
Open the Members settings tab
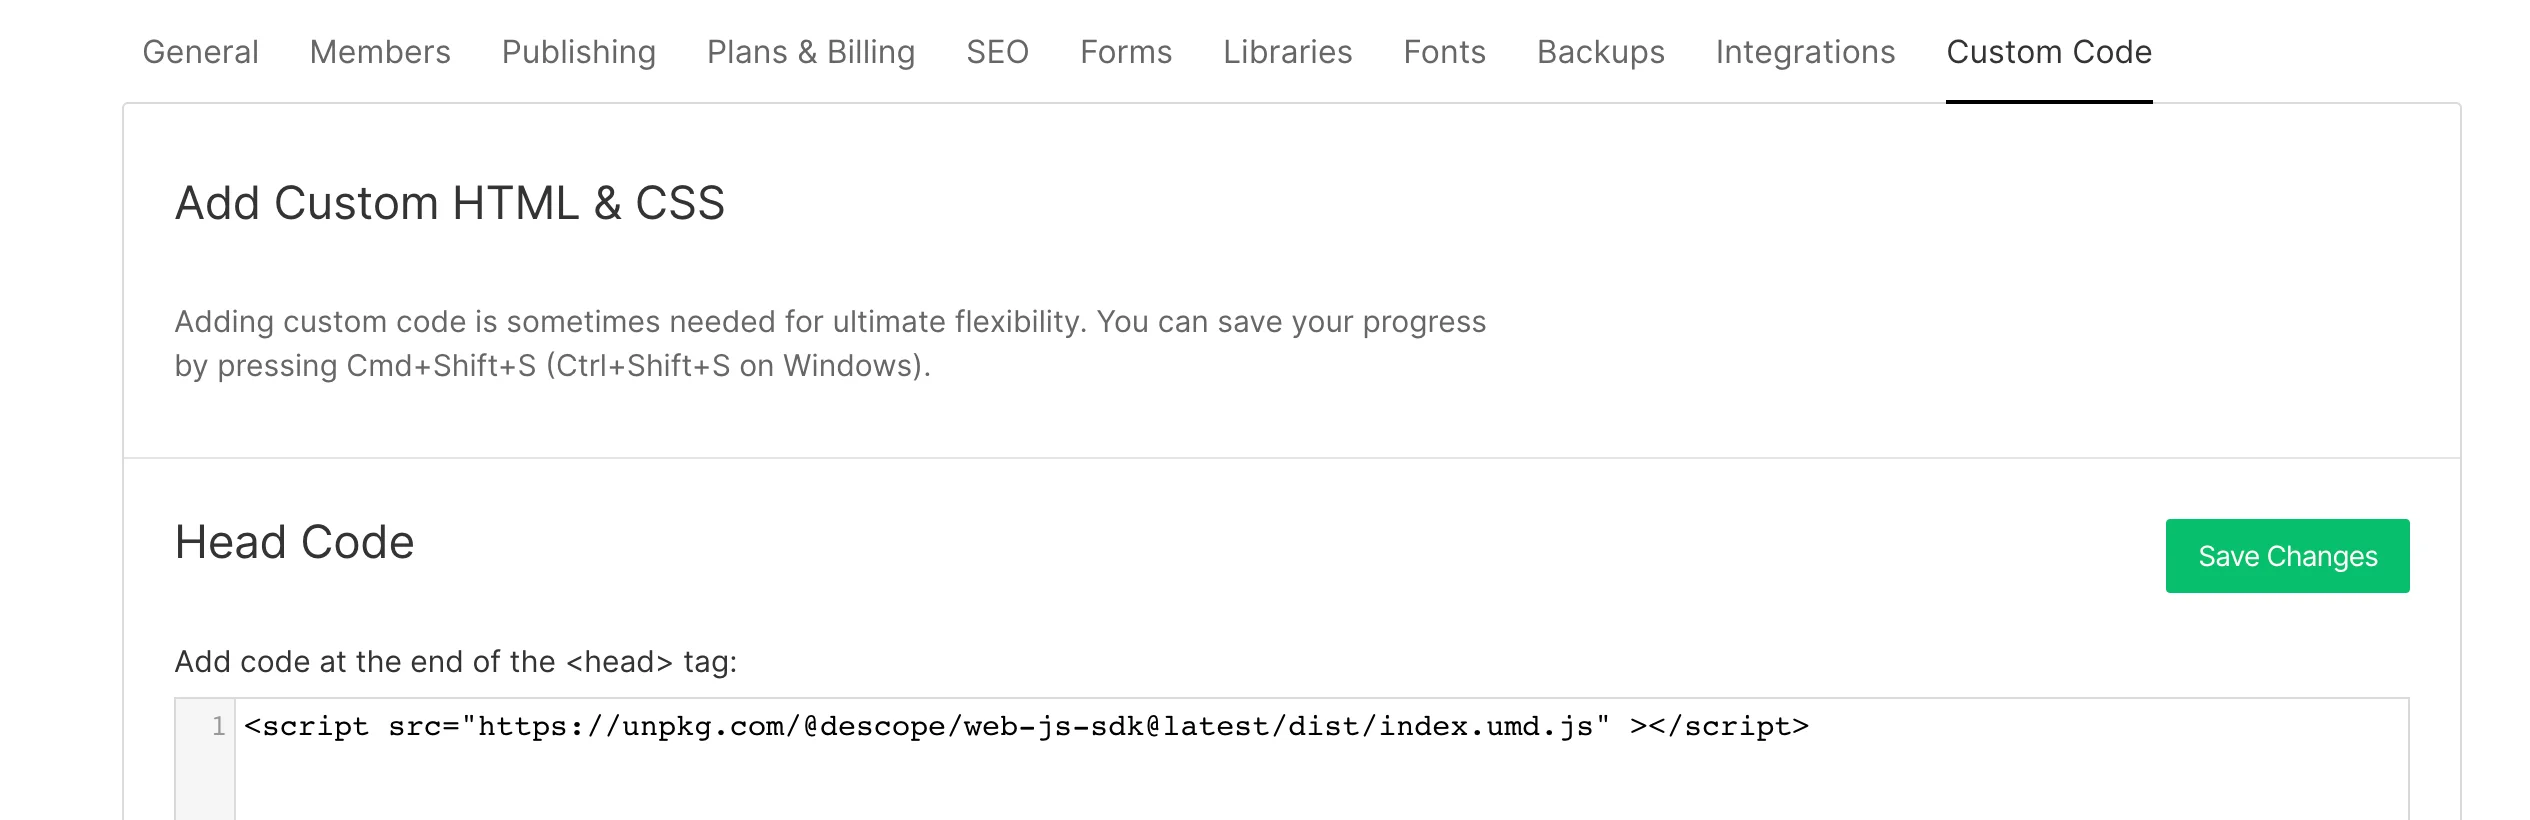coord(379,52)
